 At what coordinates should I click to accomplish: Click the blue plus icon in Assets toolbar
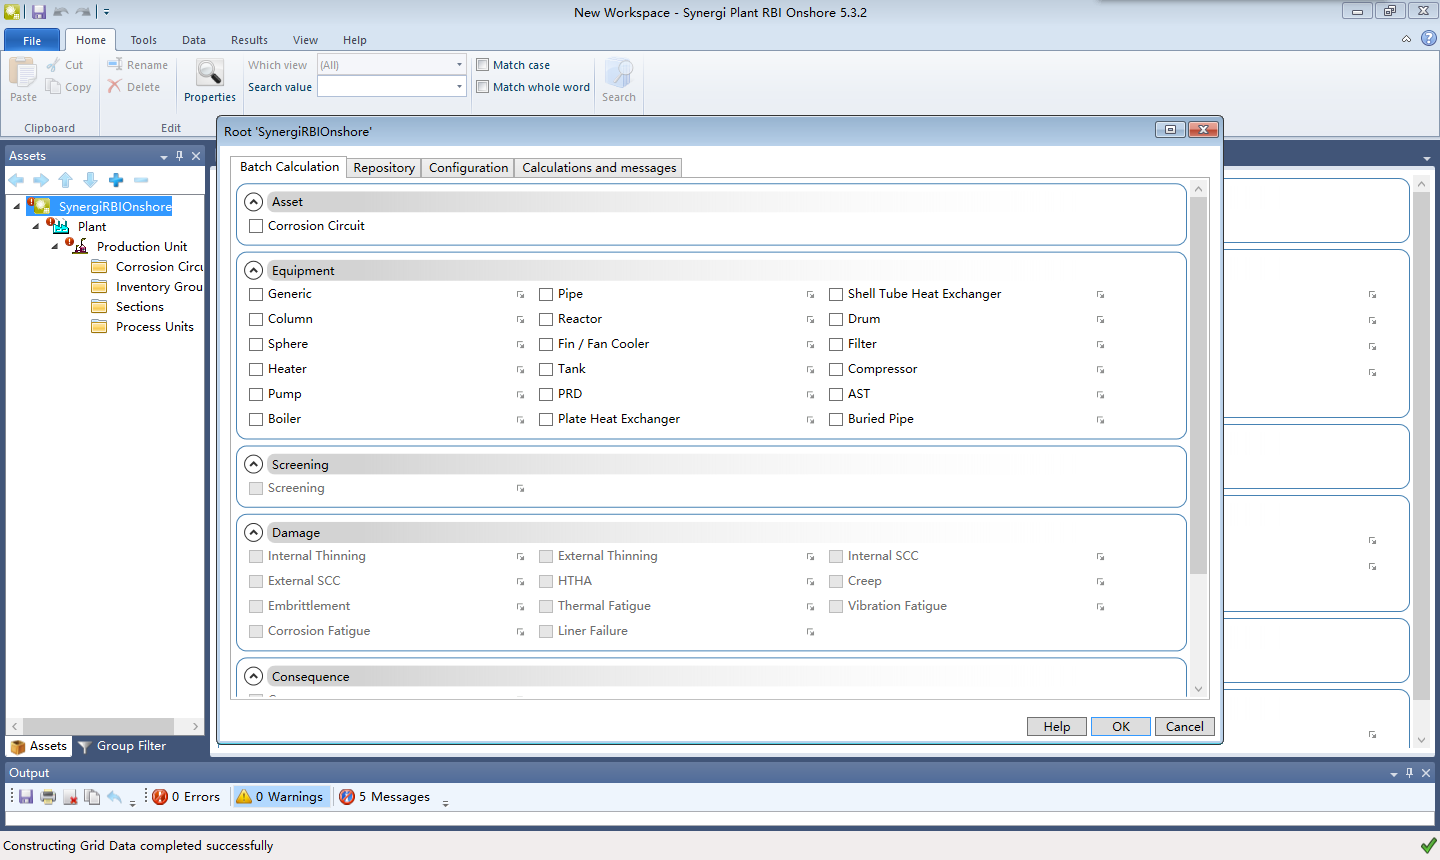116,180
